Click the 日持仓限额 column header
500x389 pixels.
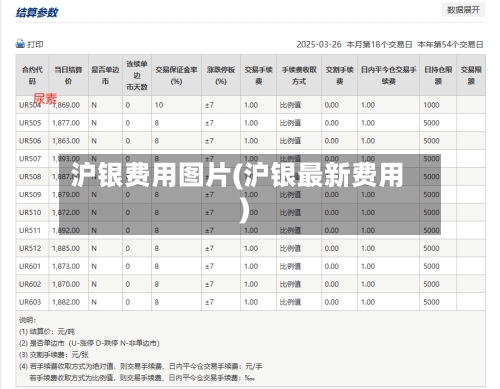(x=438, y=75)
